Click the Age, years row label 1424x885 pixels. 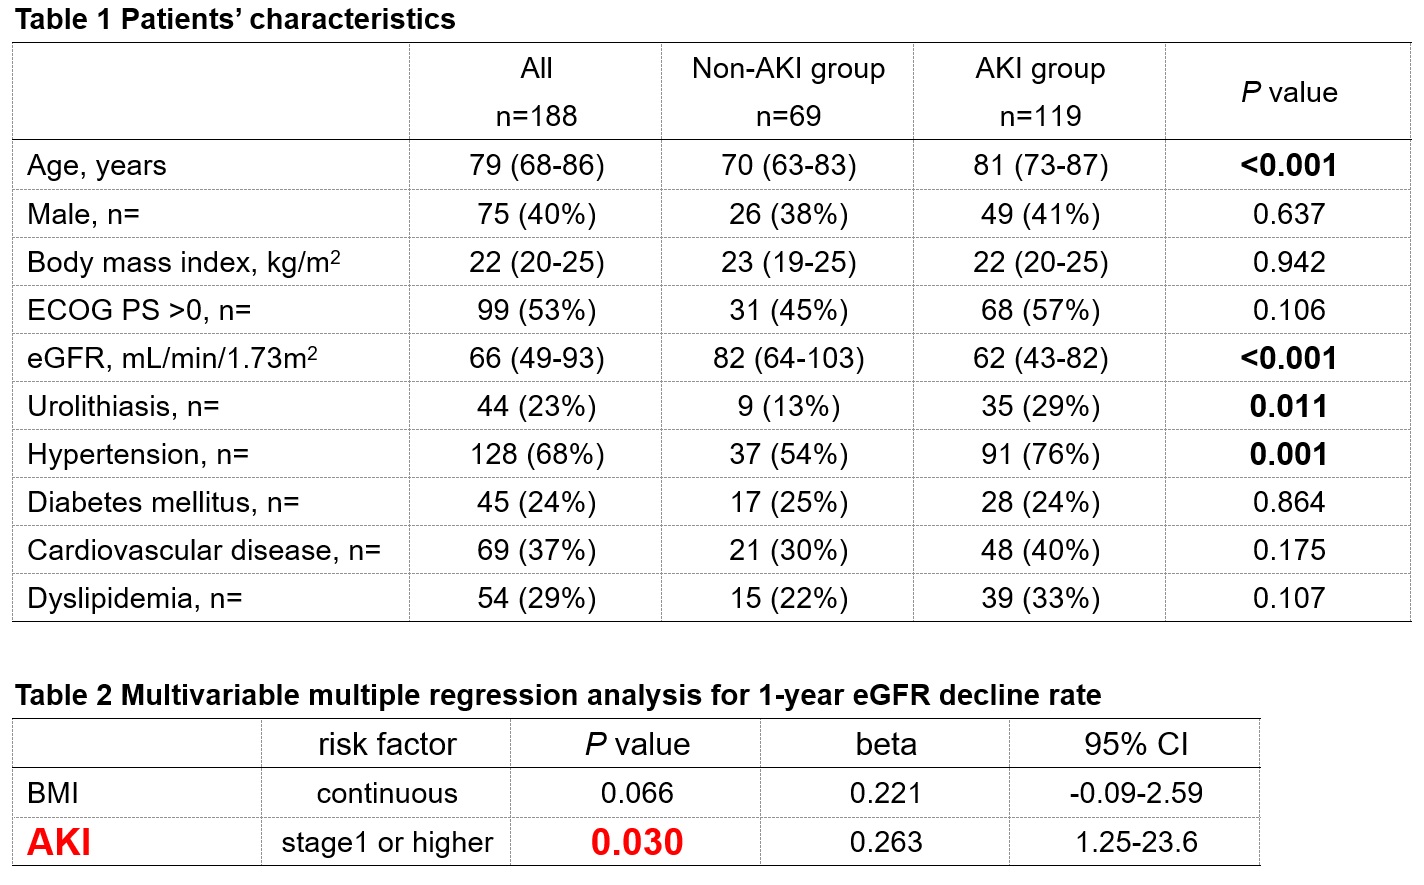point(97,166)
